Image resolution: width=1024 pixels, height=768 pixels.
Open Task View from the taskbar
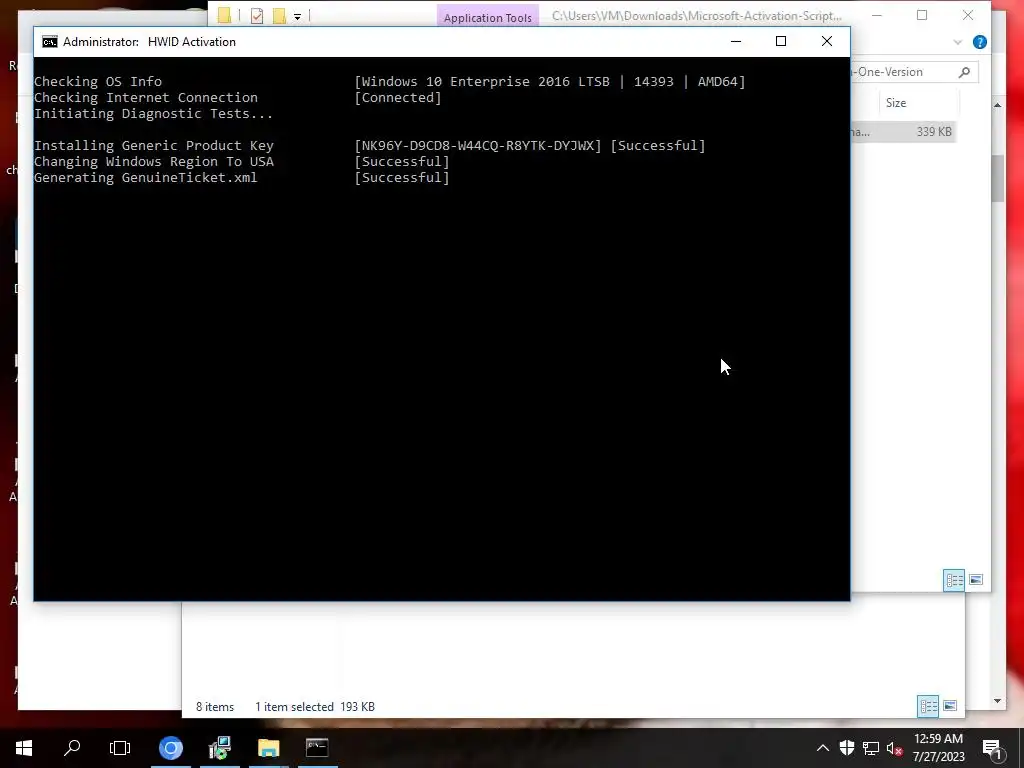(x=120, y=748)
